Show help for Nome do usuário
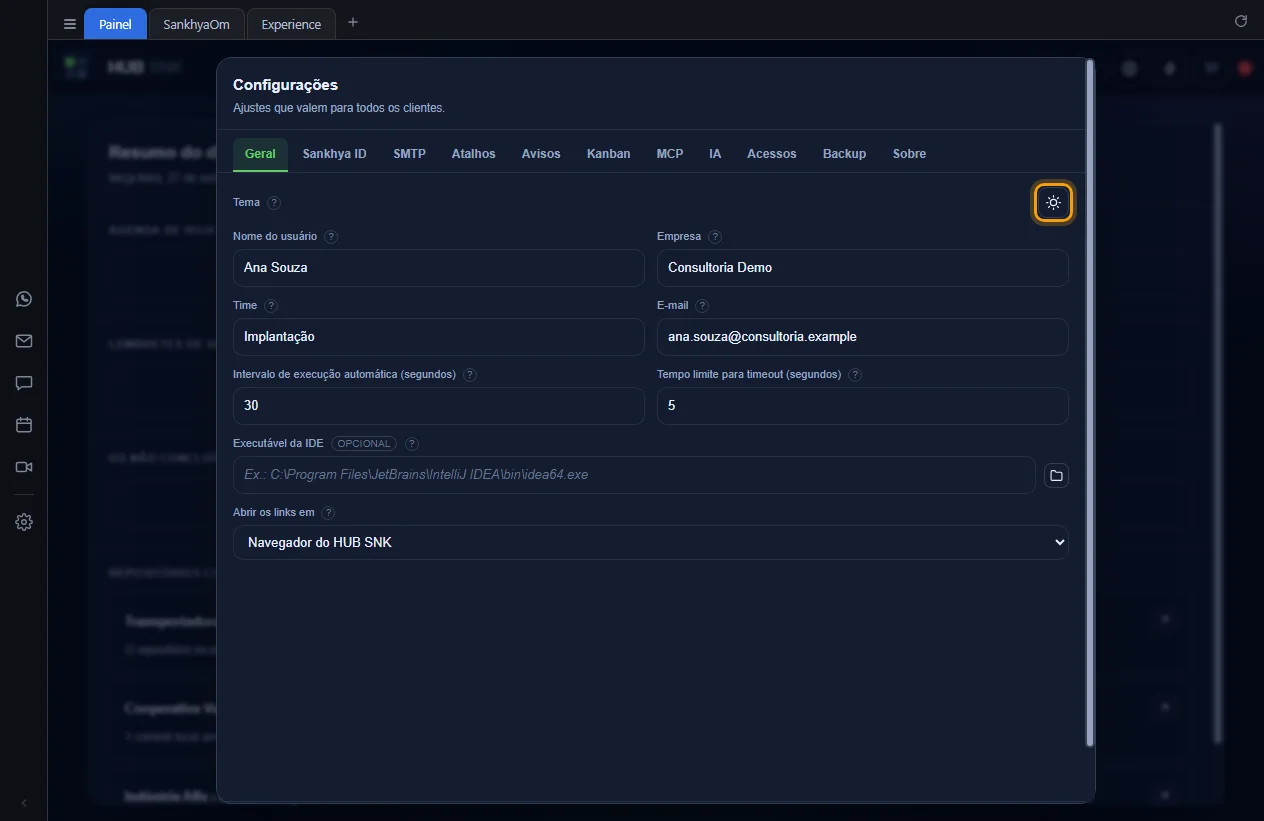 pyautogui.click(x=331, y=237)
